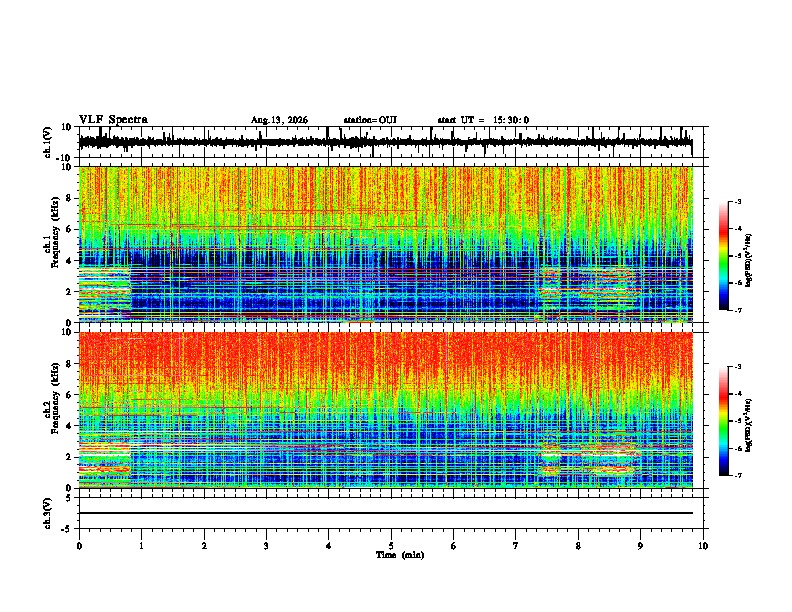This screenshot has width=792, height=612.
Task: Click the ch.3 flat voltage line
Action: pyautogui.click(x=385, y=513)
